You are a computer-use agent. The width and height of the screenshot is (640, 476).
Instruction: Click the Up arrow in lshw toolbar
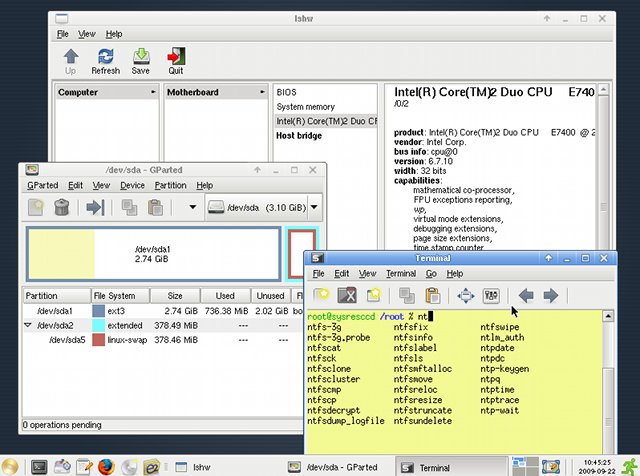[71, 61]
